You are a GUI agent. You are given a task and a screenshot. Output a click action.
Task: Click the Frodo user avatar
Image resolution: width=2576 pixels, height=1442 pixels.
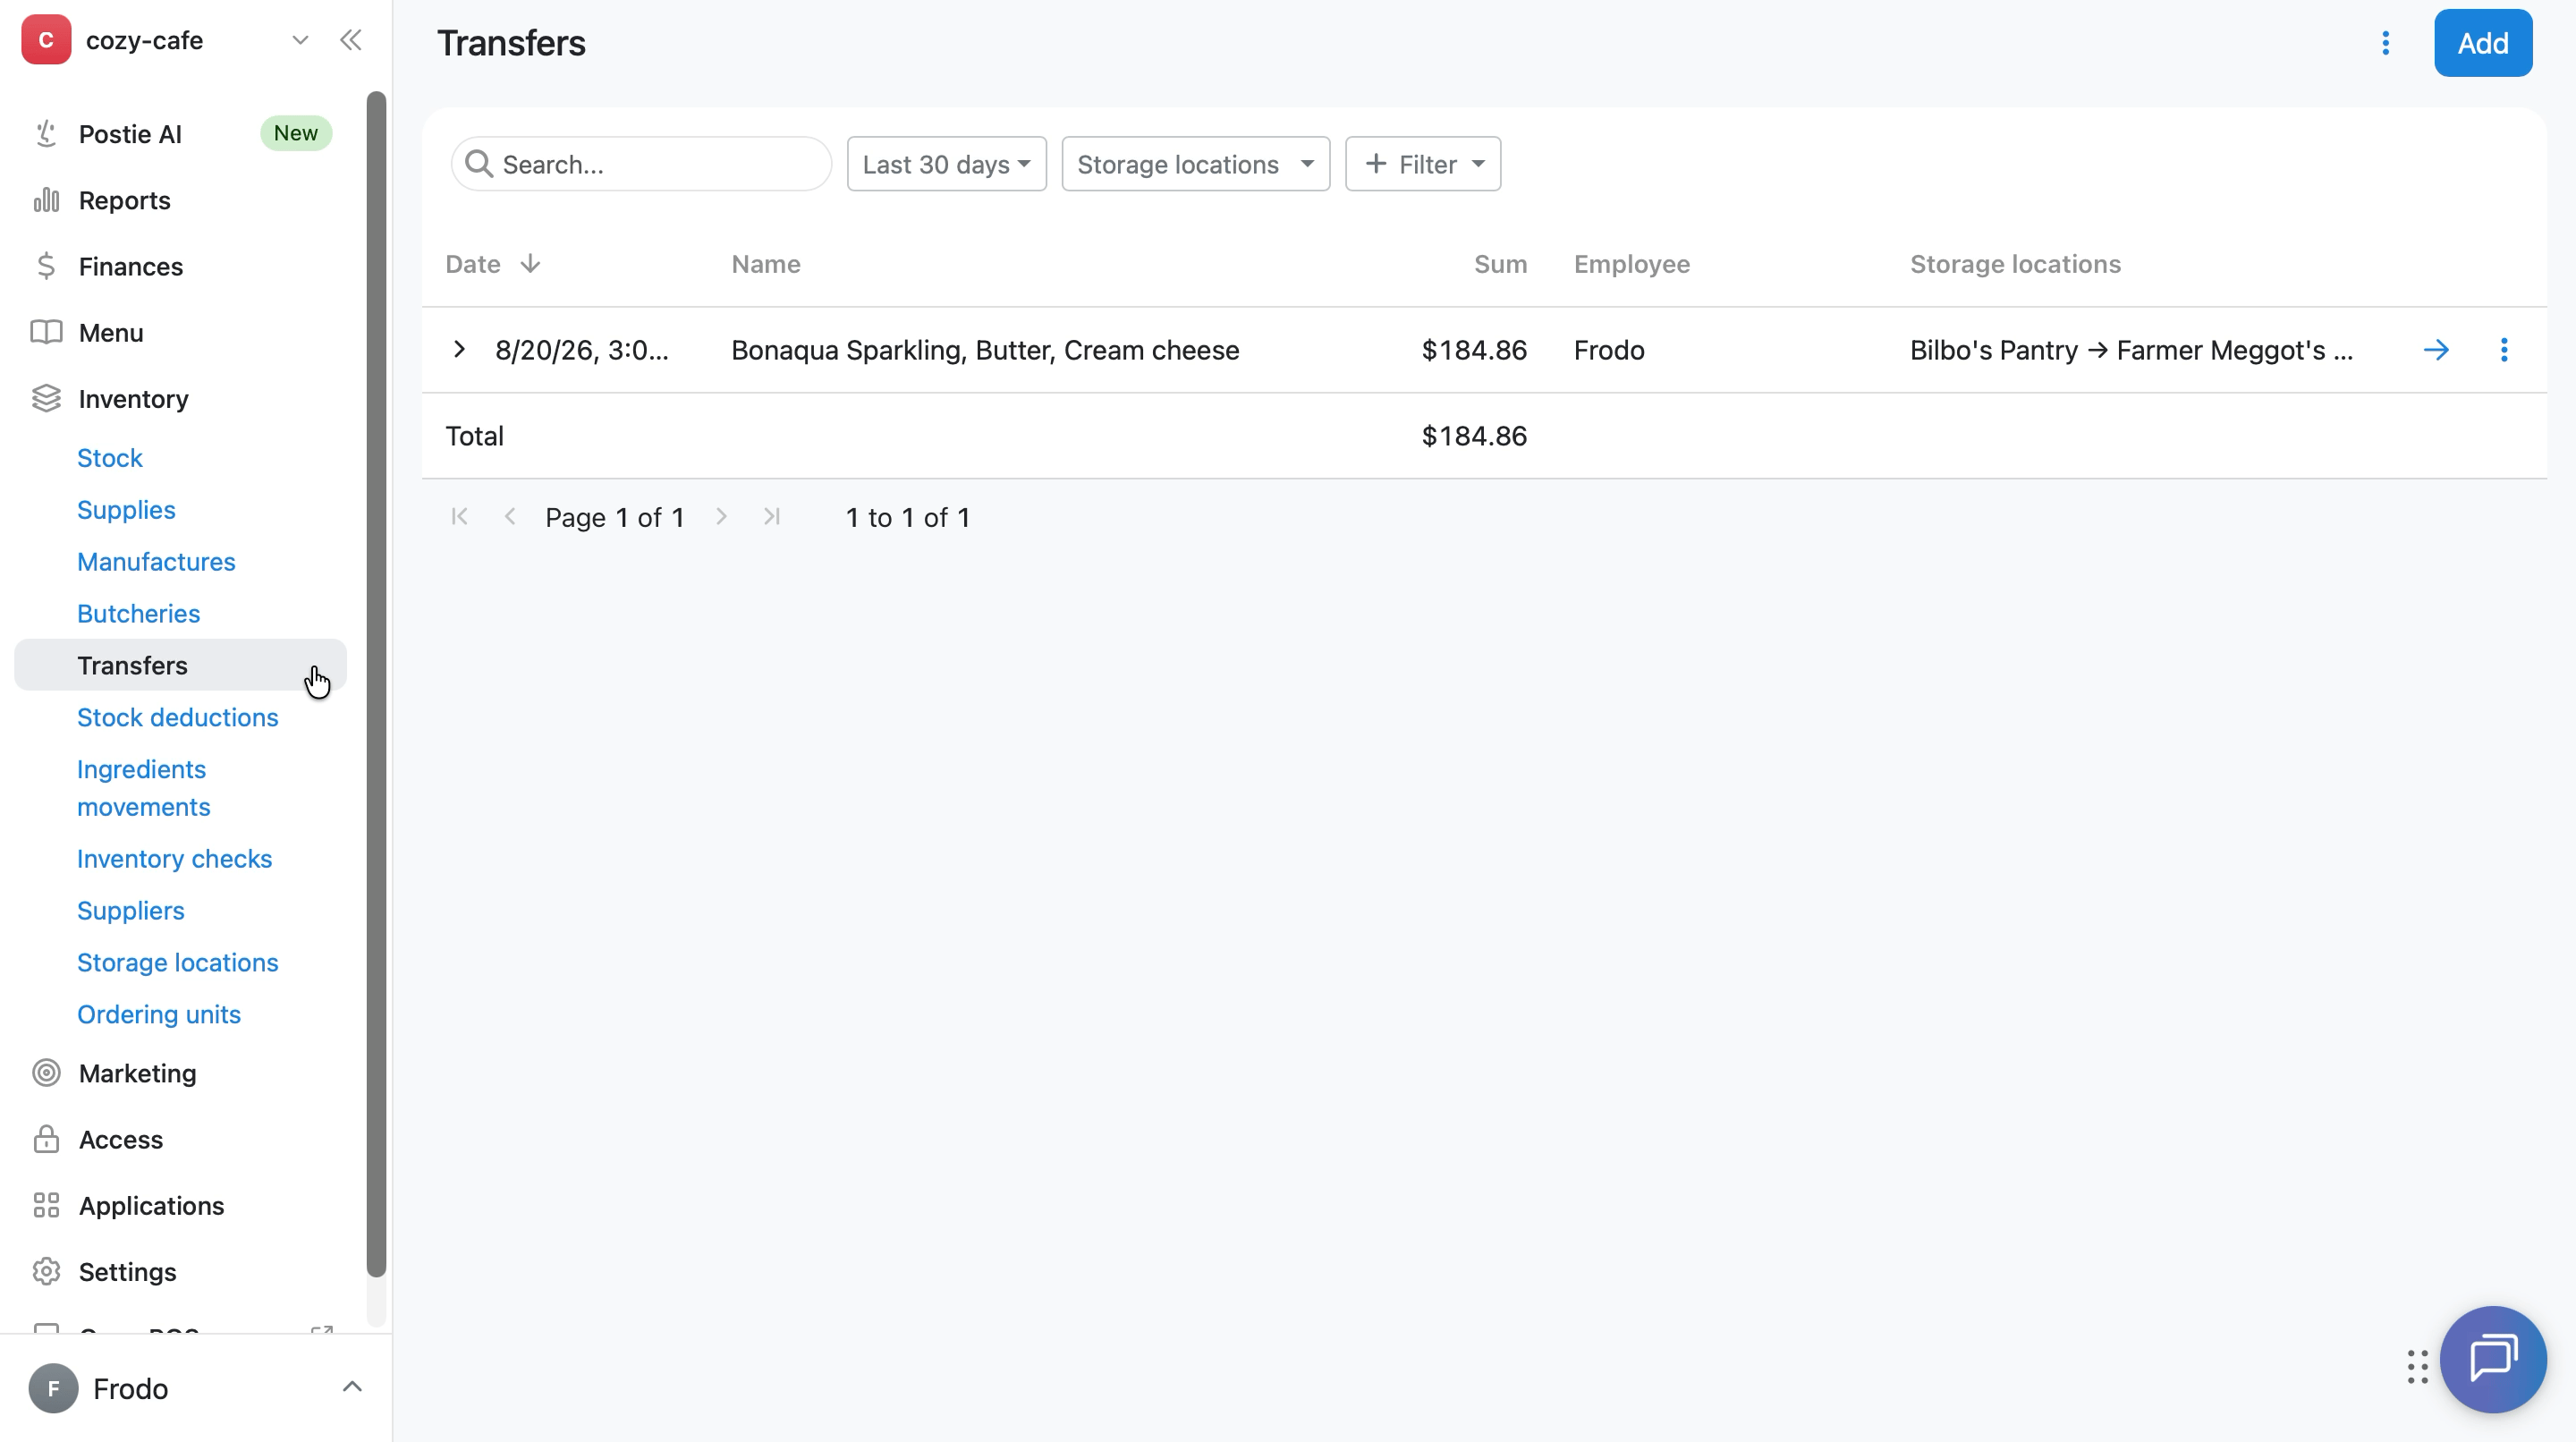pyautogui.click(x=53, y=1388)
